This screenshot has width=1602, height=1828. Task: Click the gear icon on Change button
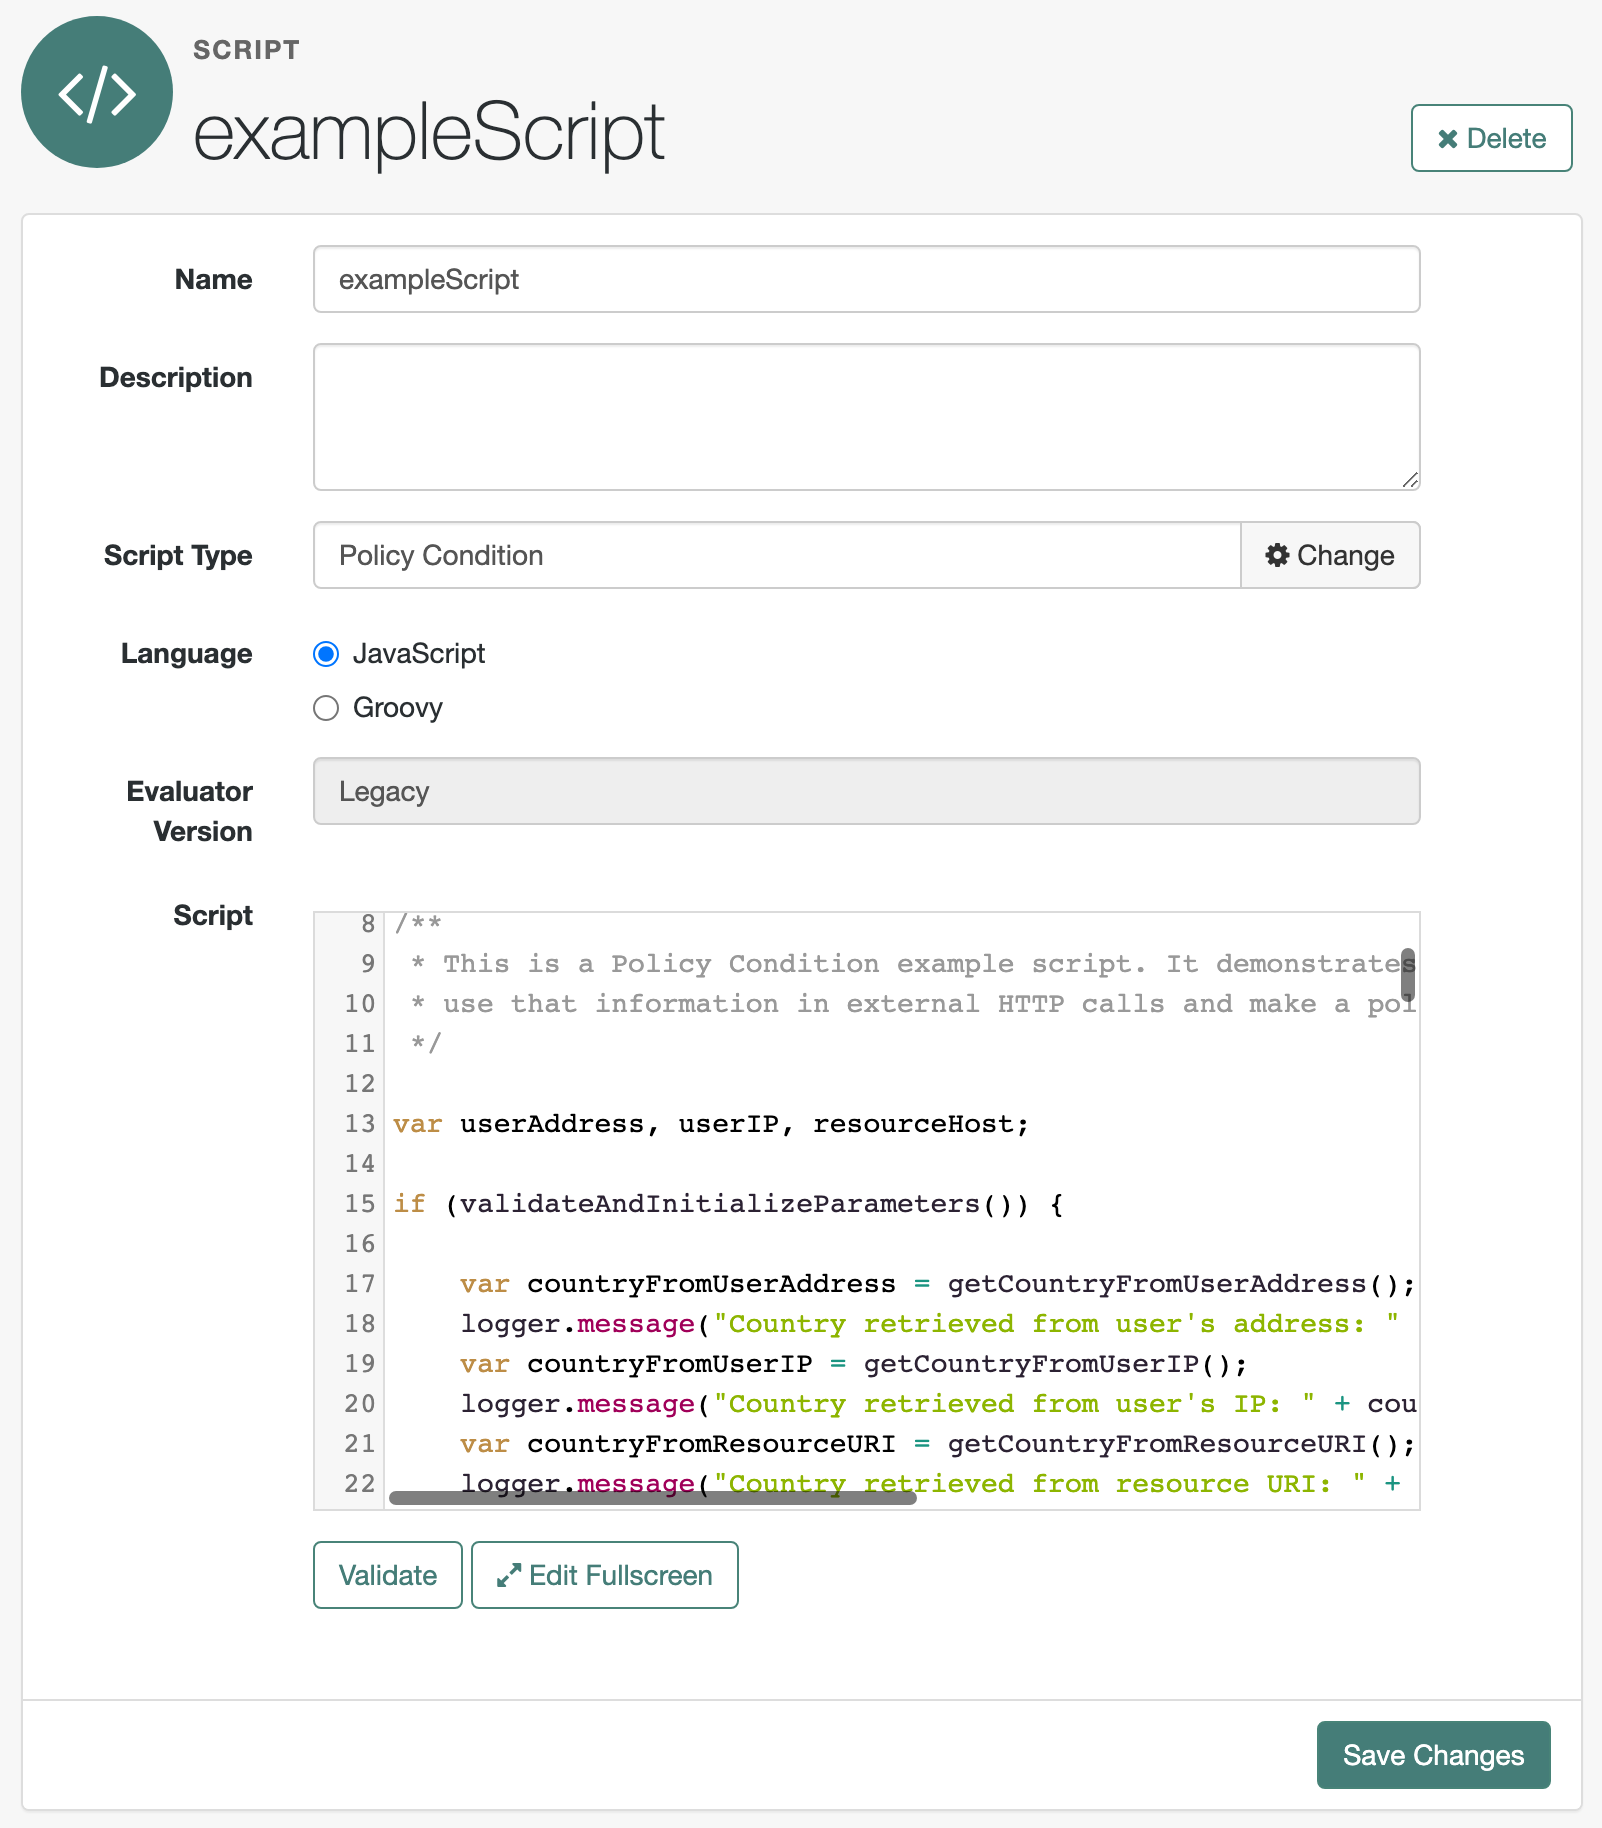point(1277,555)
